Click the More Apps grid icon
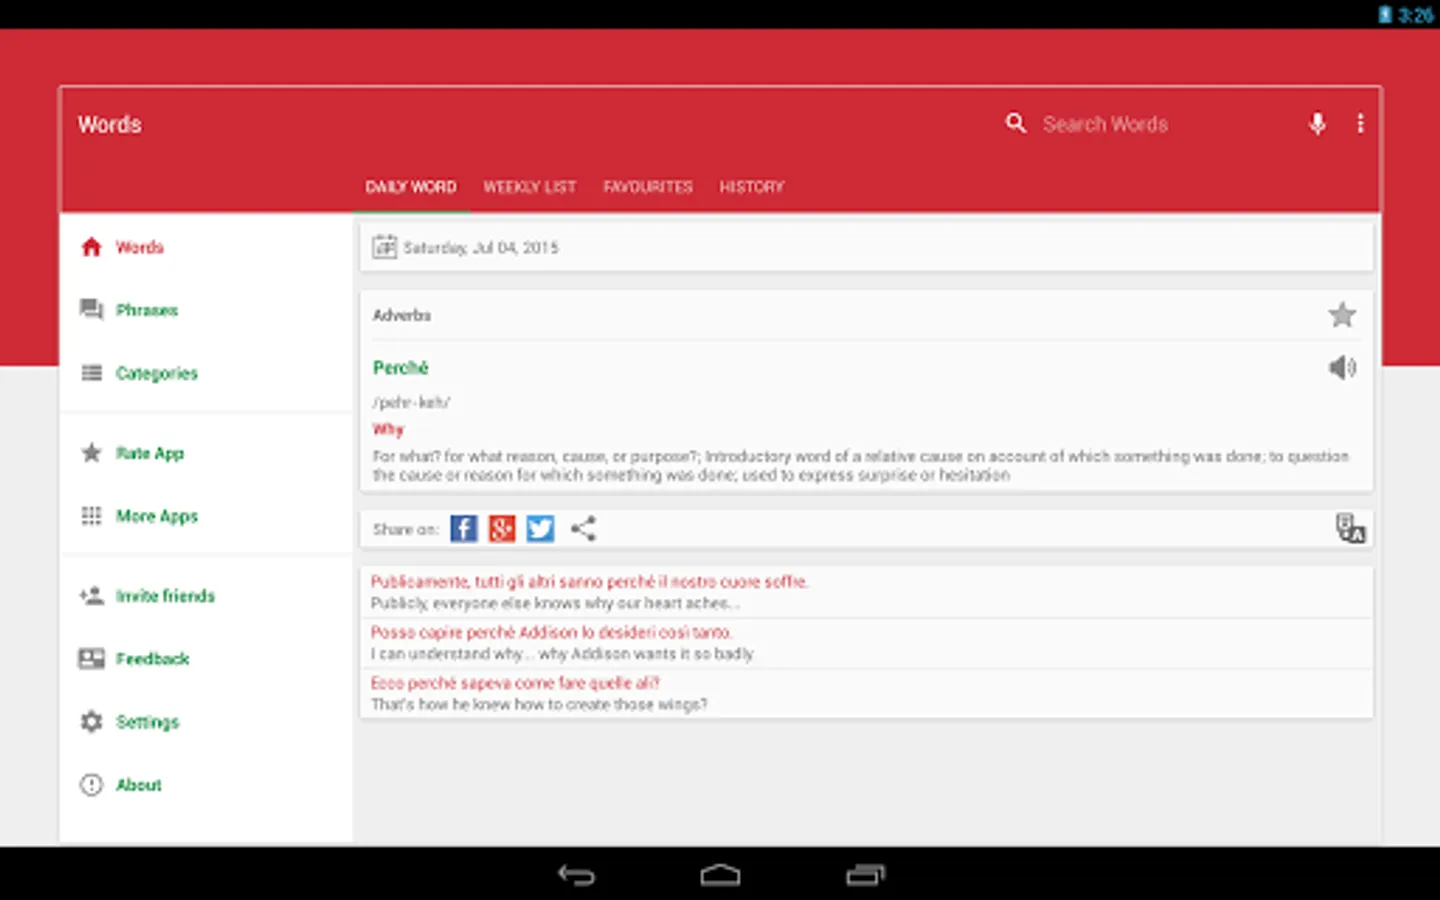The height and width of the screenshot is (900, 1440). pyautogui.click(x=91, y=516)
